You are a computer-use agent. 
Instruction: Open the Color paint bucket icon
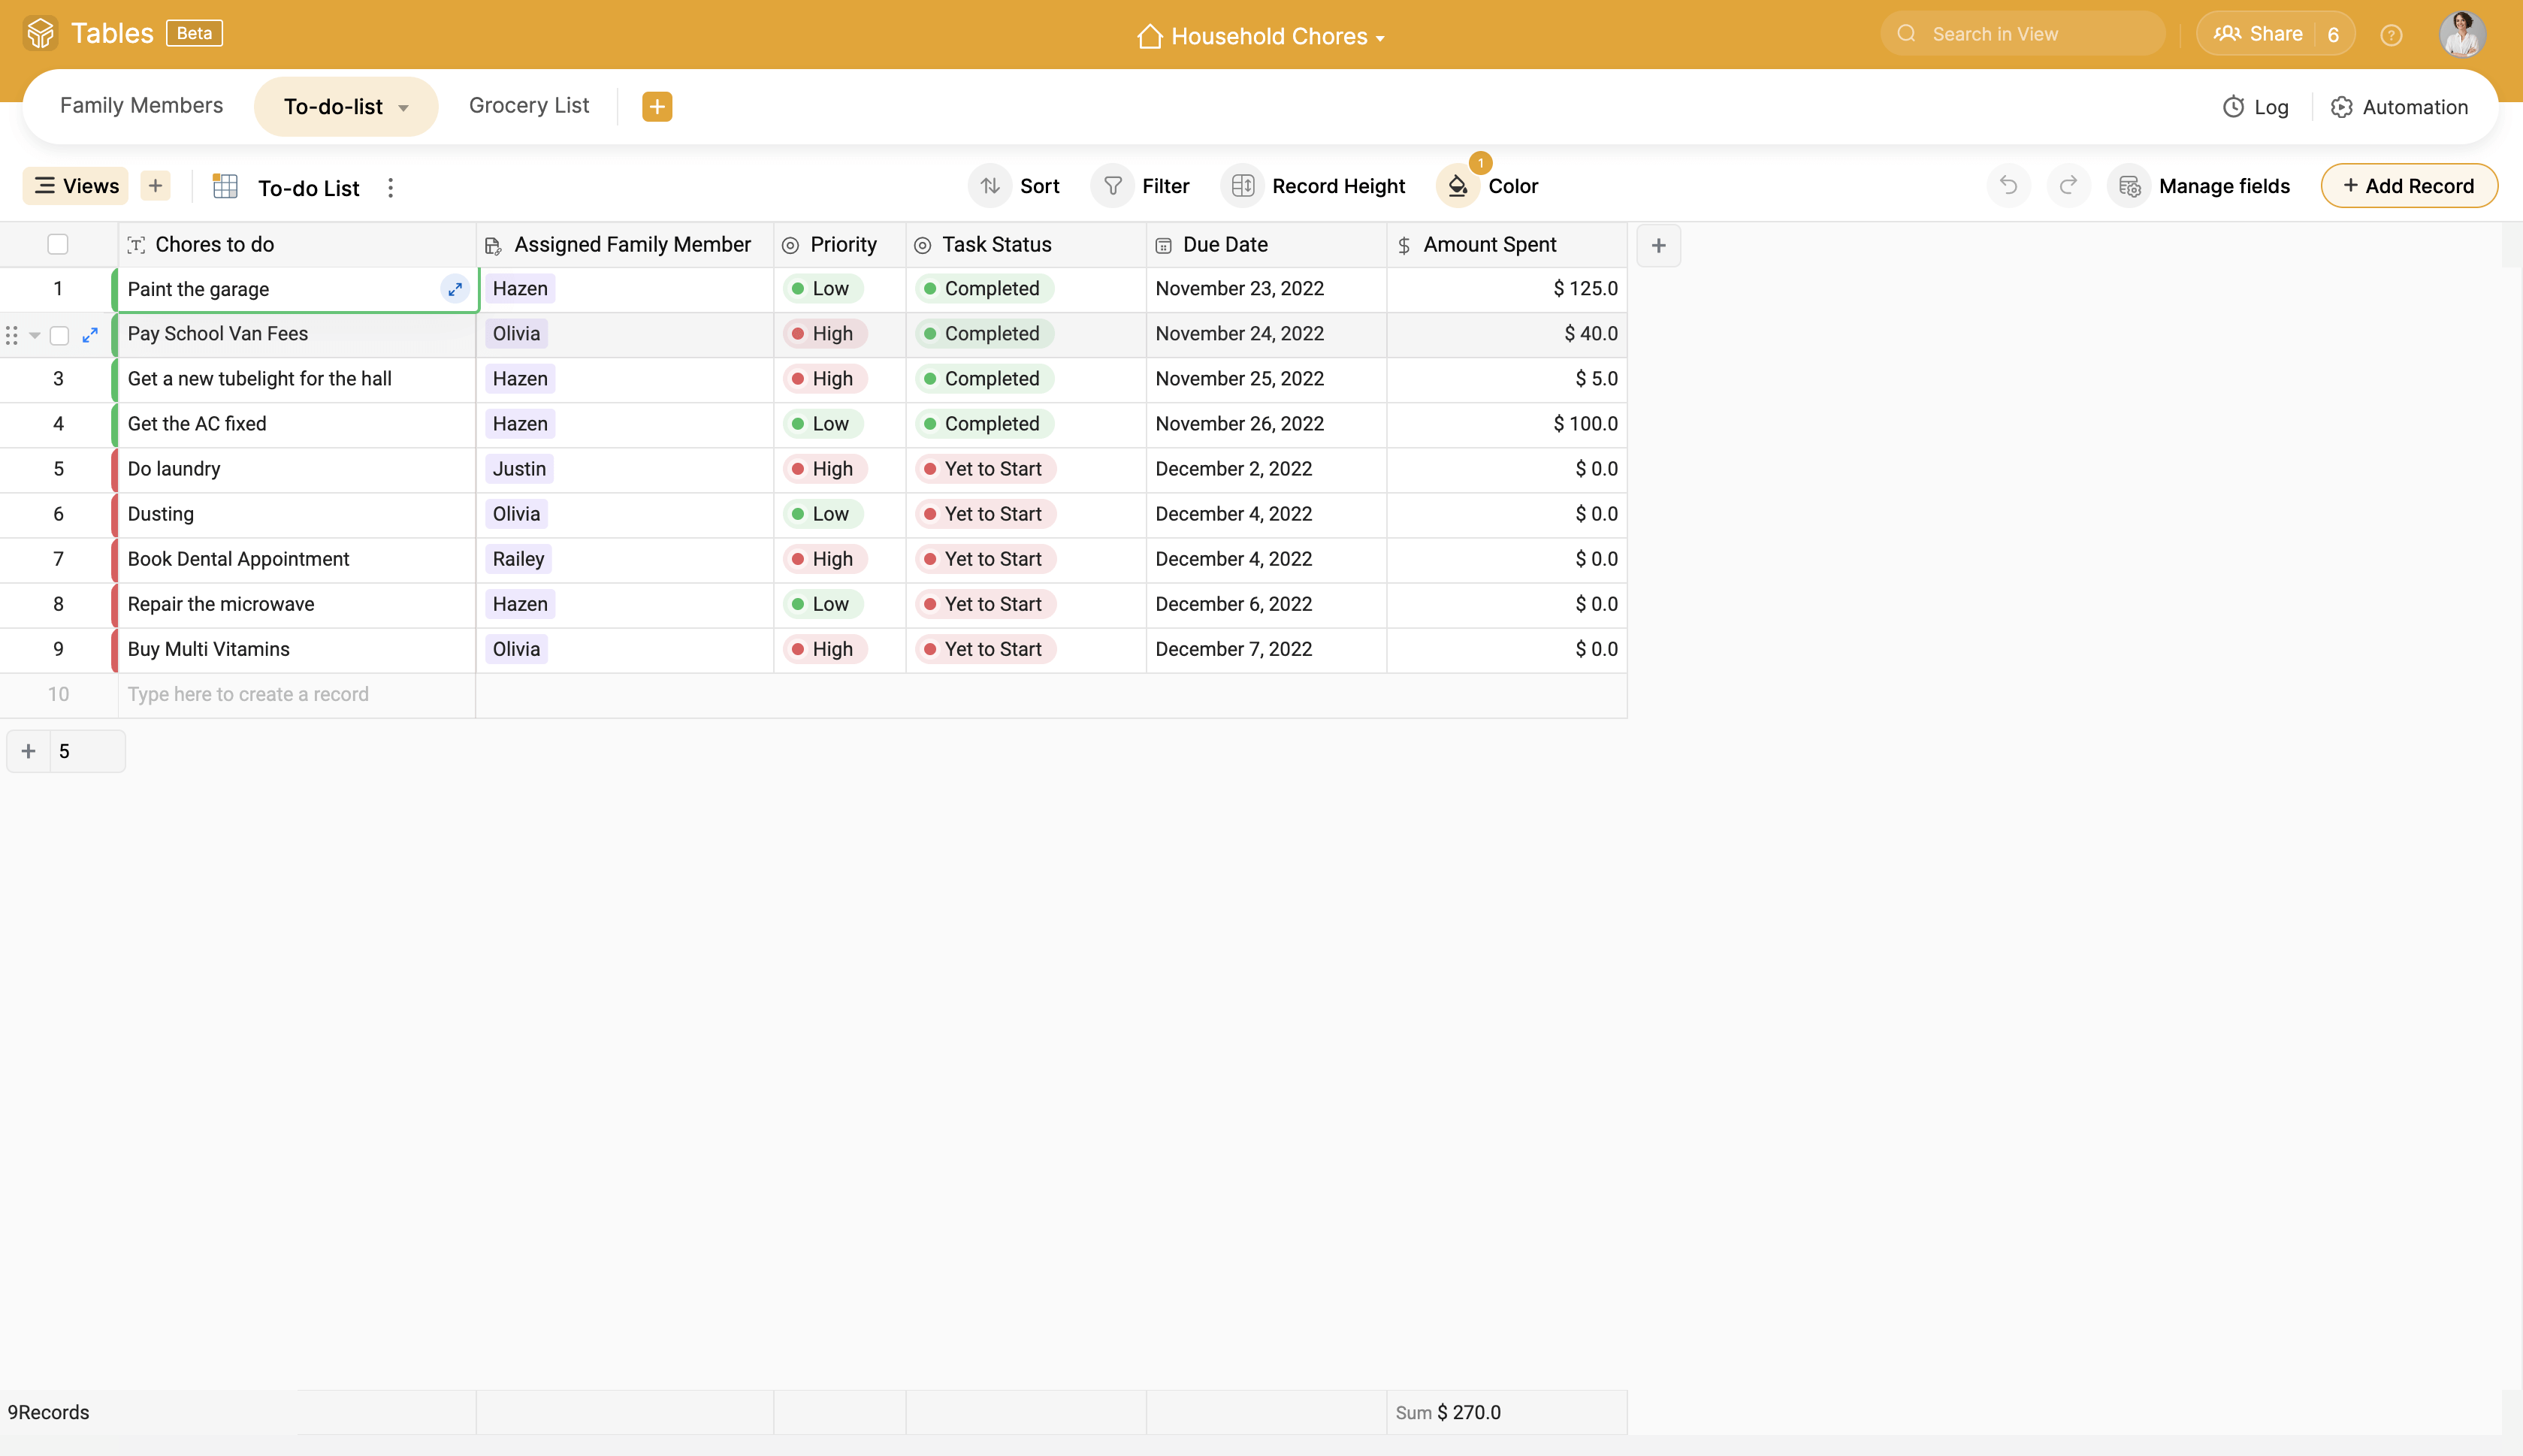point(1458,186)
